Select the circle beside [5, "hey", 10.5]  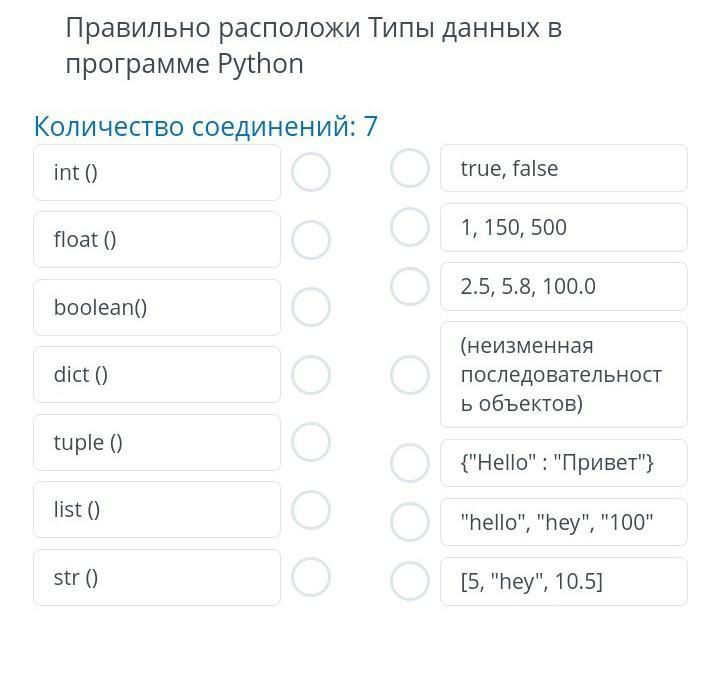coord(410,581)
